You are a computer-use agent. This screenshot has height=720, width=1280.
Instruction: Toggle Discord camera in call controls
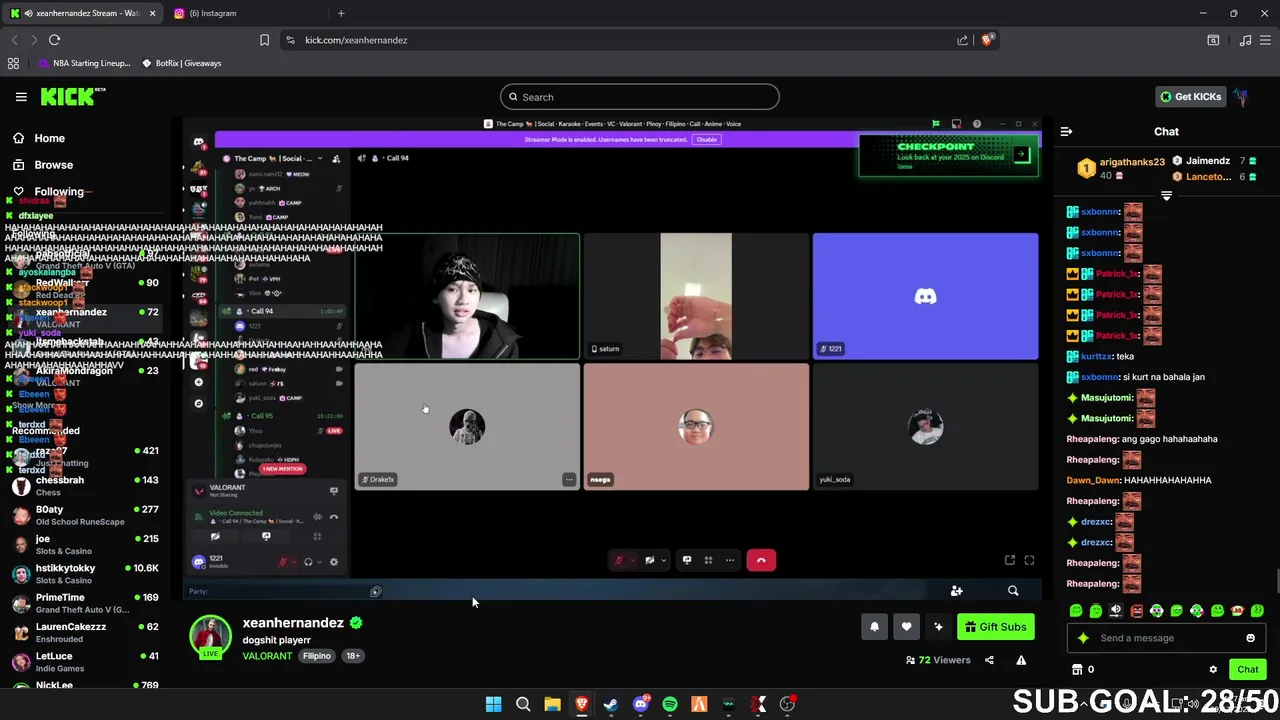[x=649, y=560]
